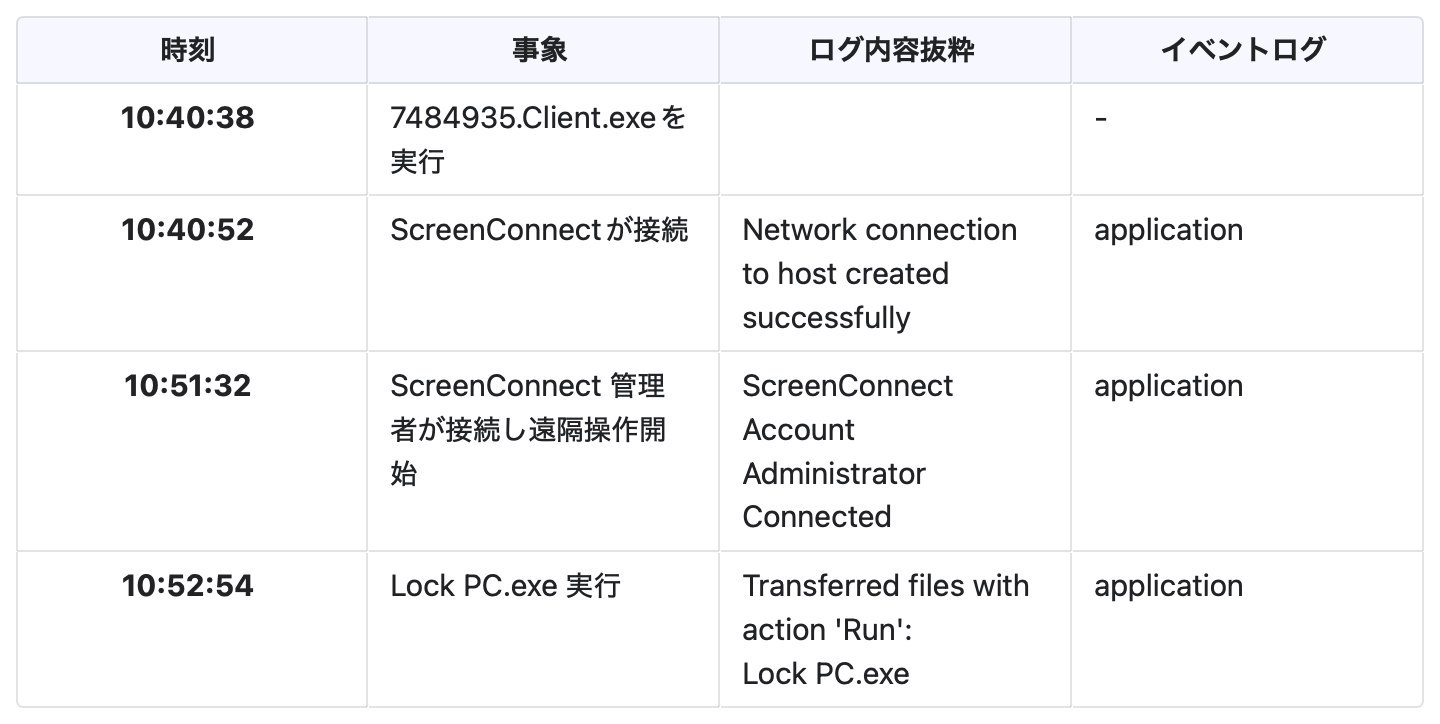This screenshot has height=724, width=1440.
Task: Select the ScreenConnectが接続 event cell
Action: tap(539, 230)
